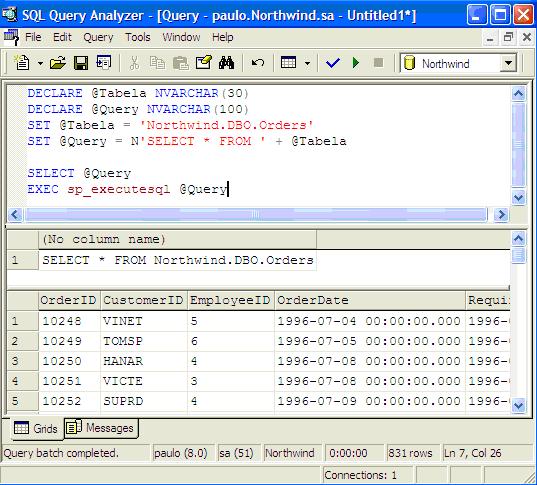Select the 'SELECT * FROM Northwind.DBO.Orders' result cell
Viewport: 537px width, 485px height.
tap(177, 260)
